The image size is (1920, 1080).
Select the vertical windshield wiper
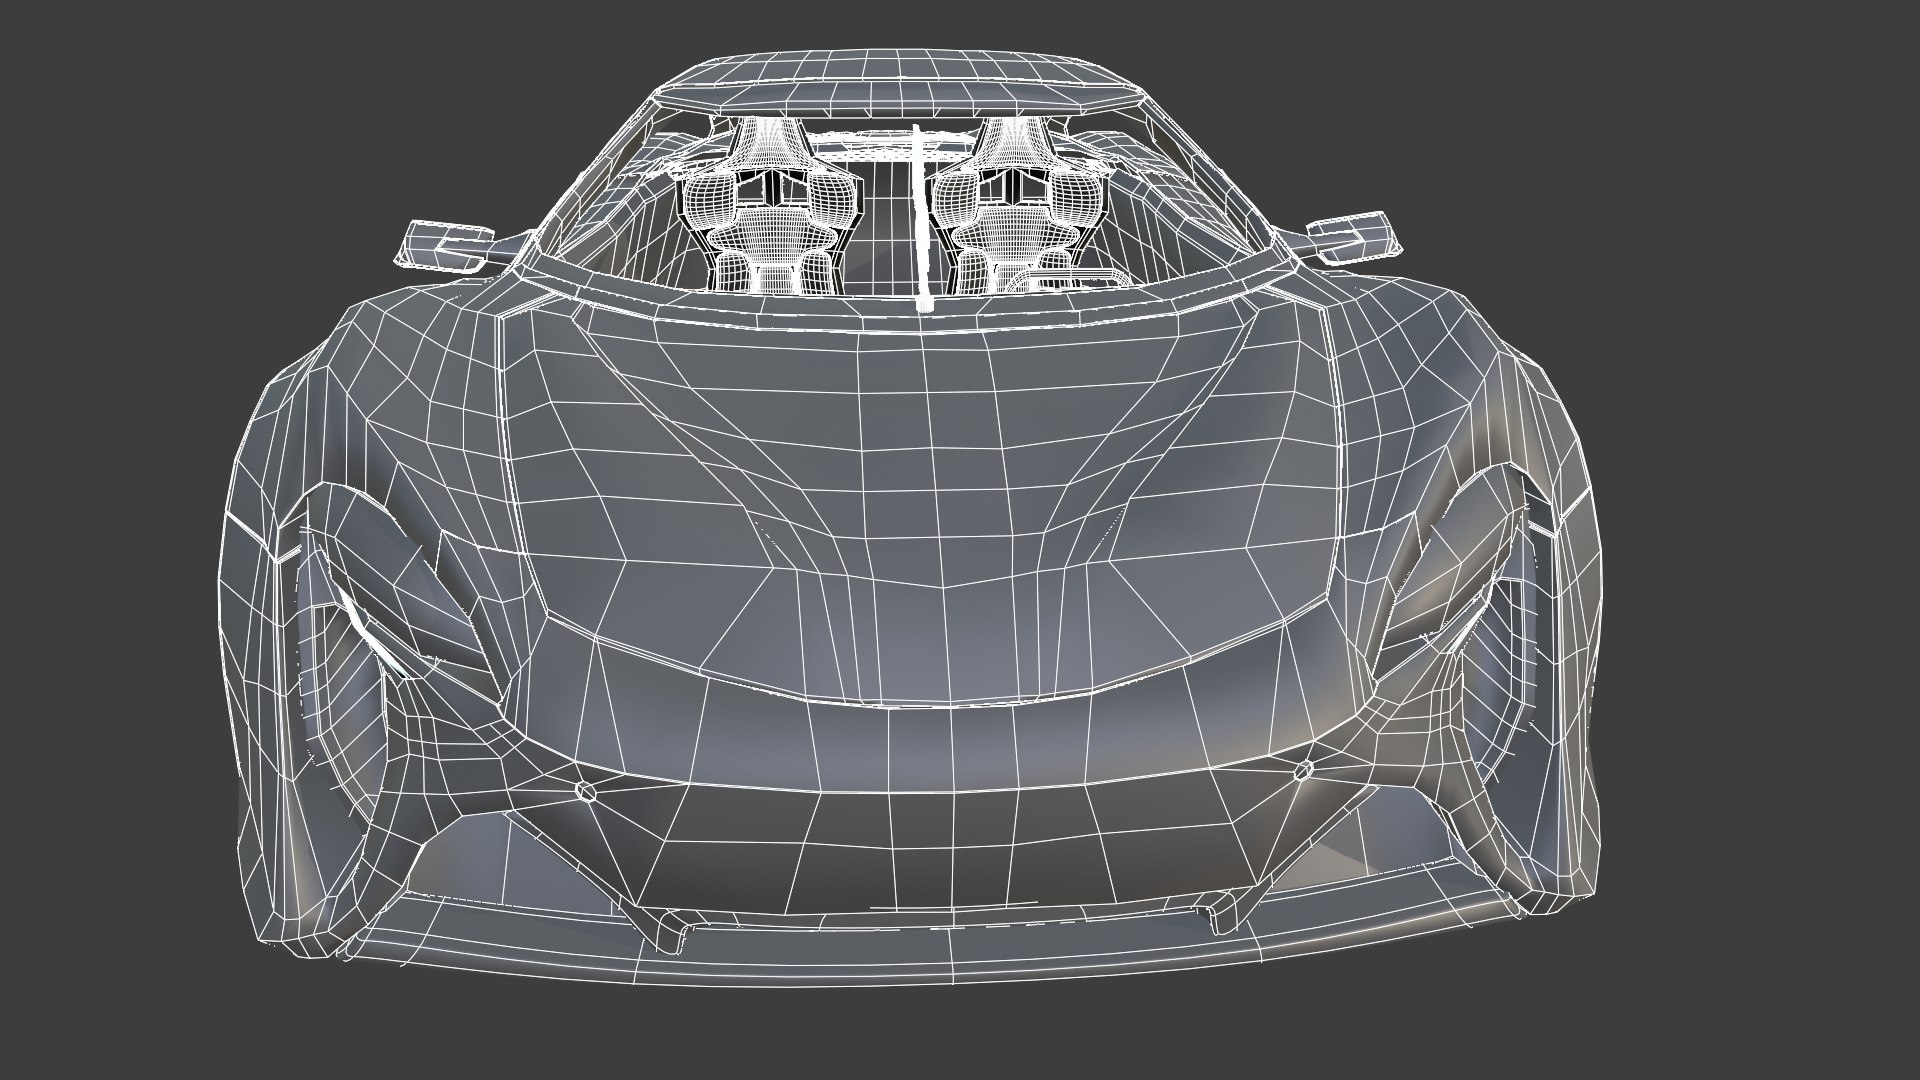tap(921, 217)
